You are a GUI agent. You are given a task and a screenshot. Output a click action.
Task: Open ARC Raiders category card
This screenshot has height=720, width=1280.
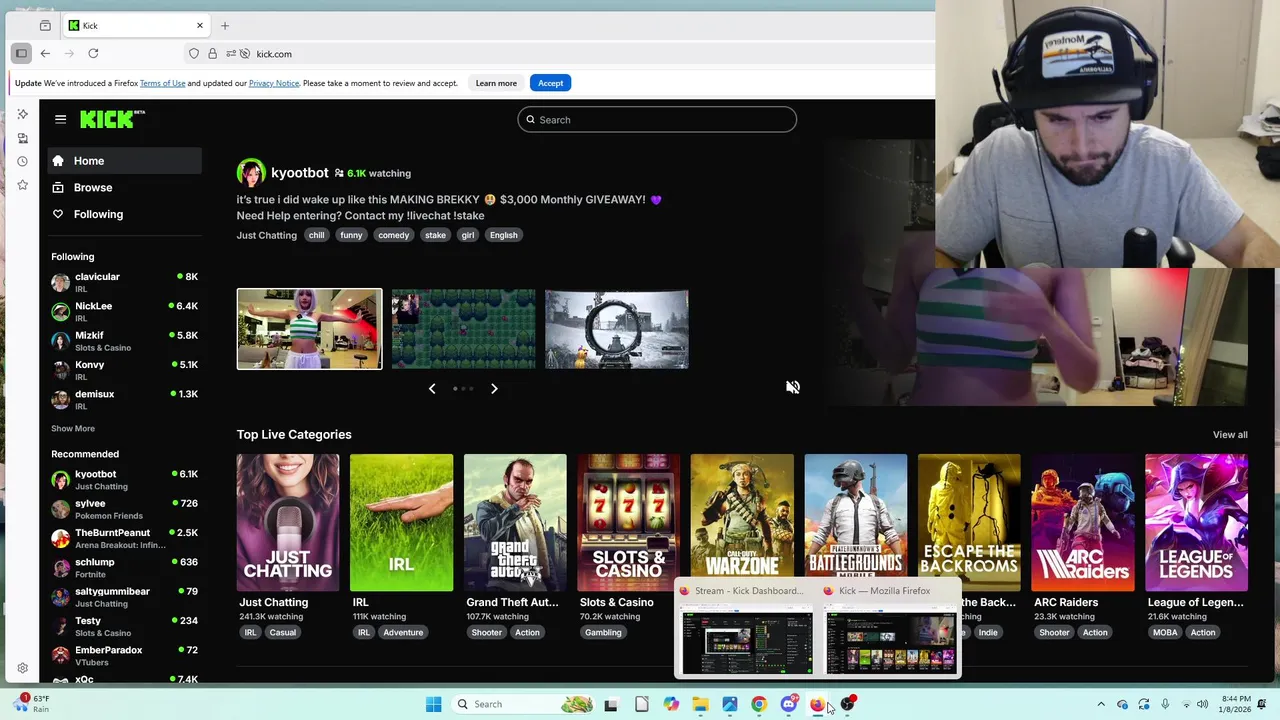1083,523
